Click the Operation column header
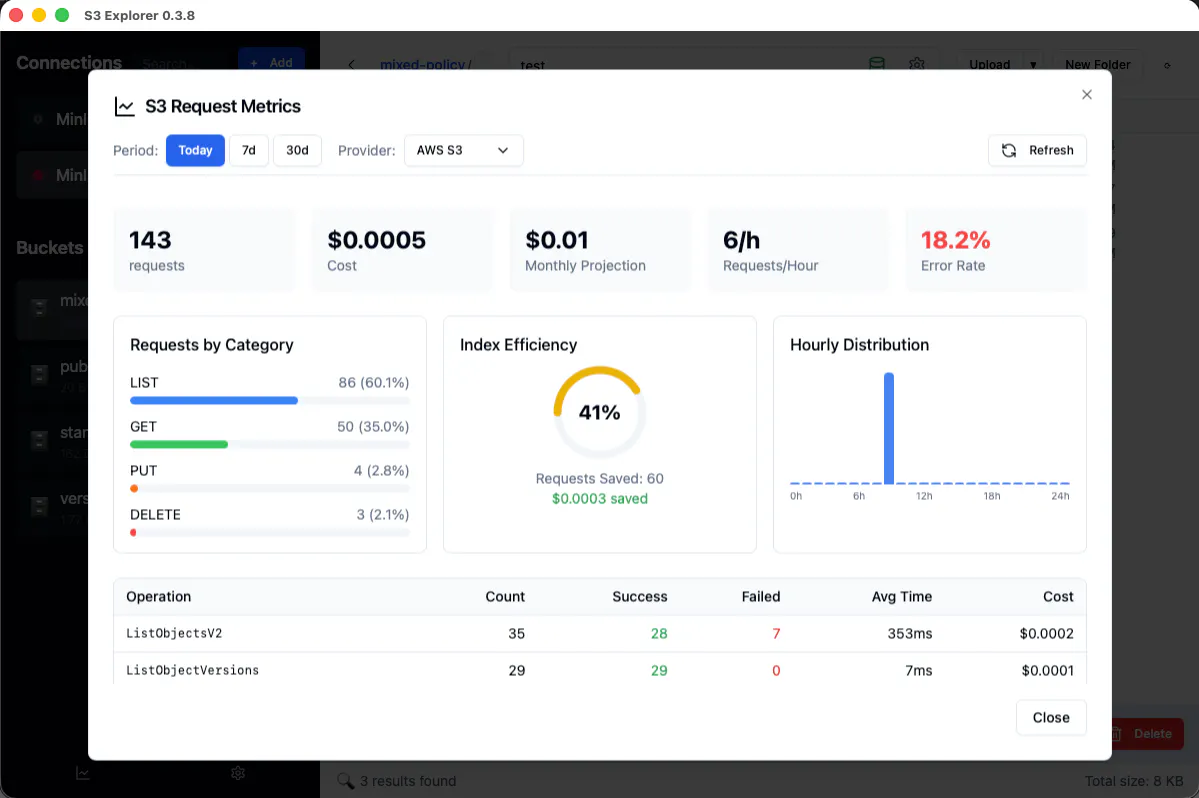 click(x=158, y=597)
